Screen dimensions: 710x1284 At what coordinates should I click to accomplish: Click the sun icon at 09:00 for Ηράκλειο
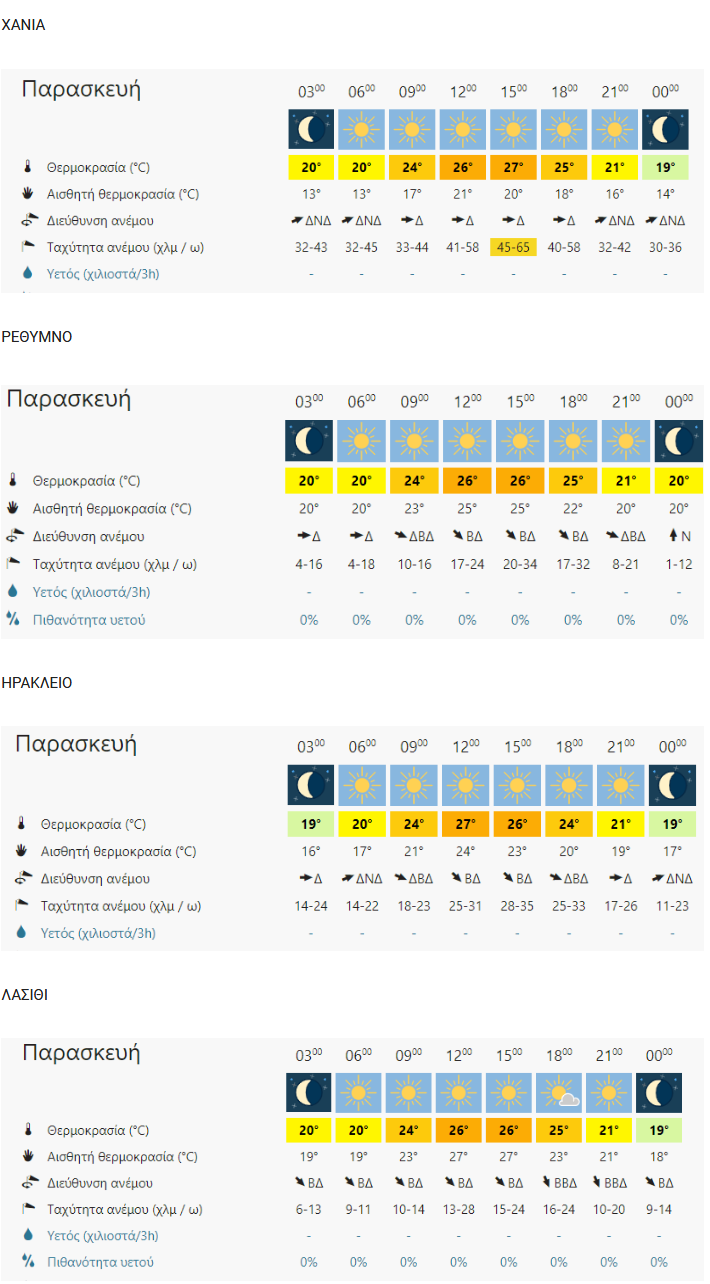[x=414, y=785]
